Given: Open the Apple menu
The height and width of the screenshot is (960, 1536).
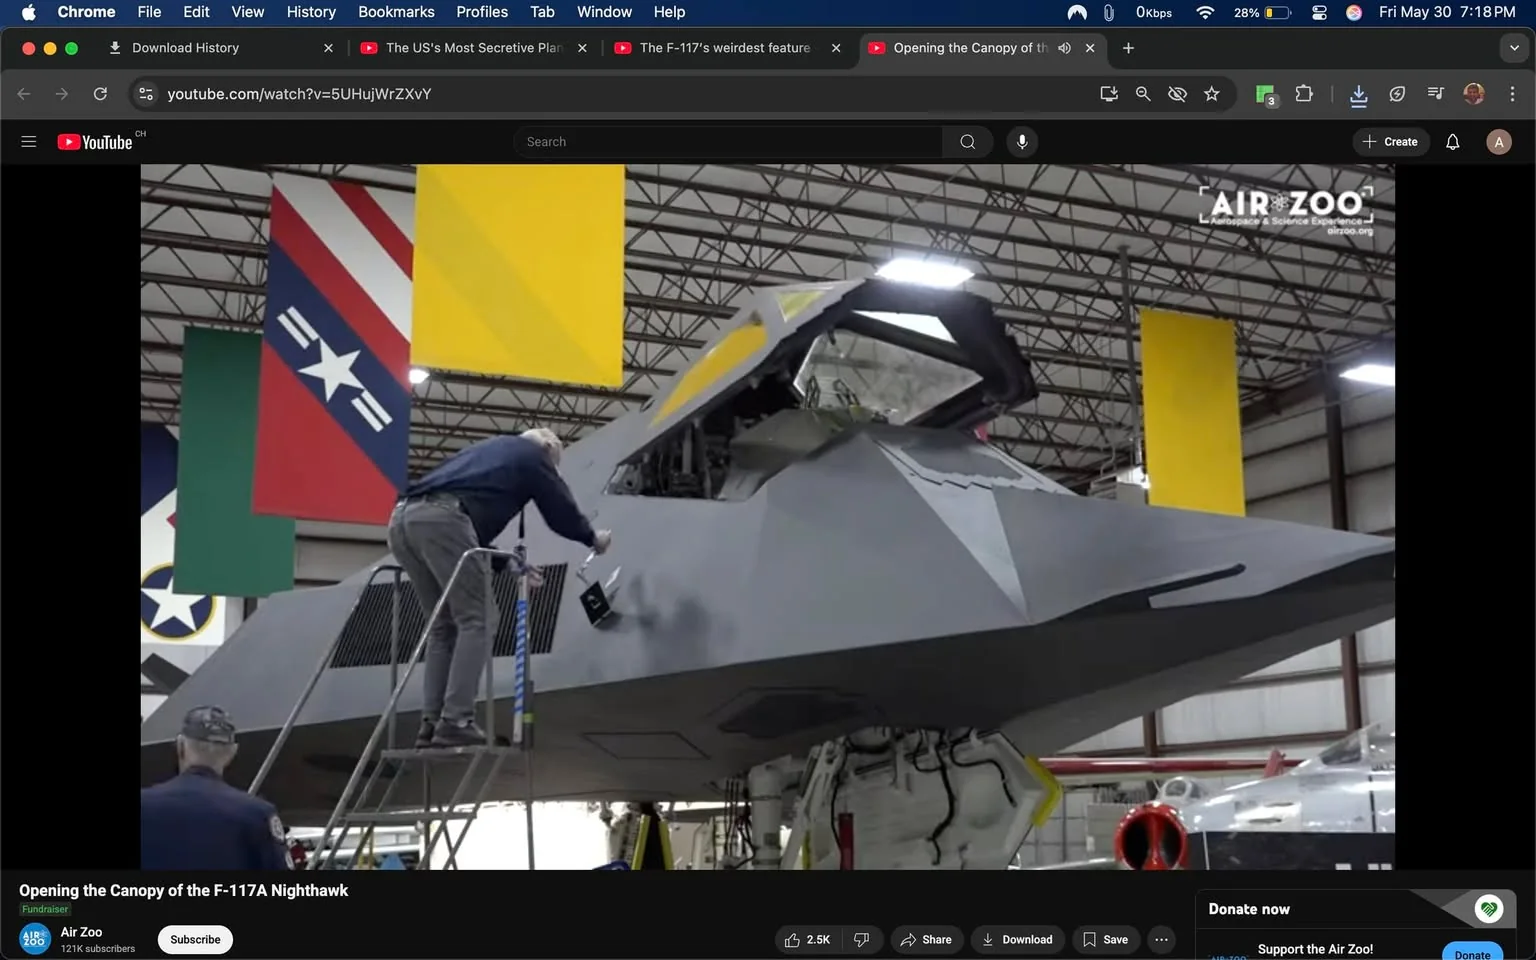Looking at the screenshot, I should pos(28,12).
